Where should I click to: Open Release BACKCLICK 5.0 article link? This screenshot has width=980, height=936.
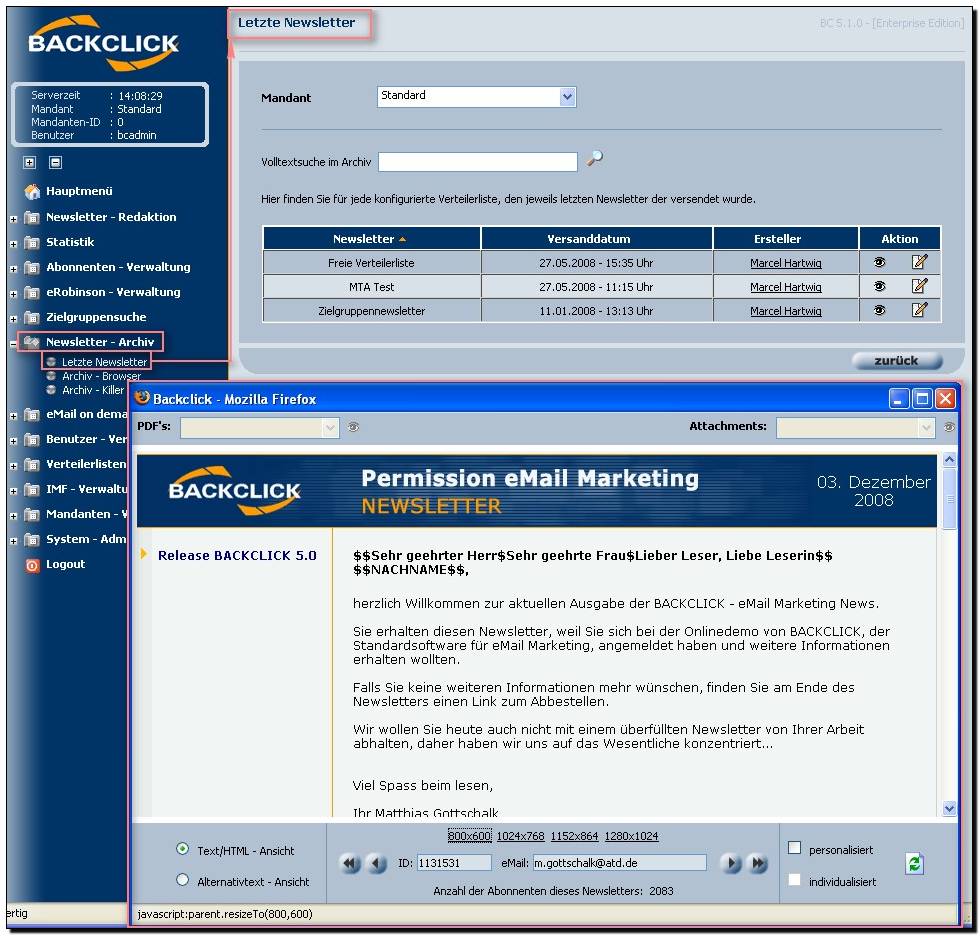click(237, 555)
